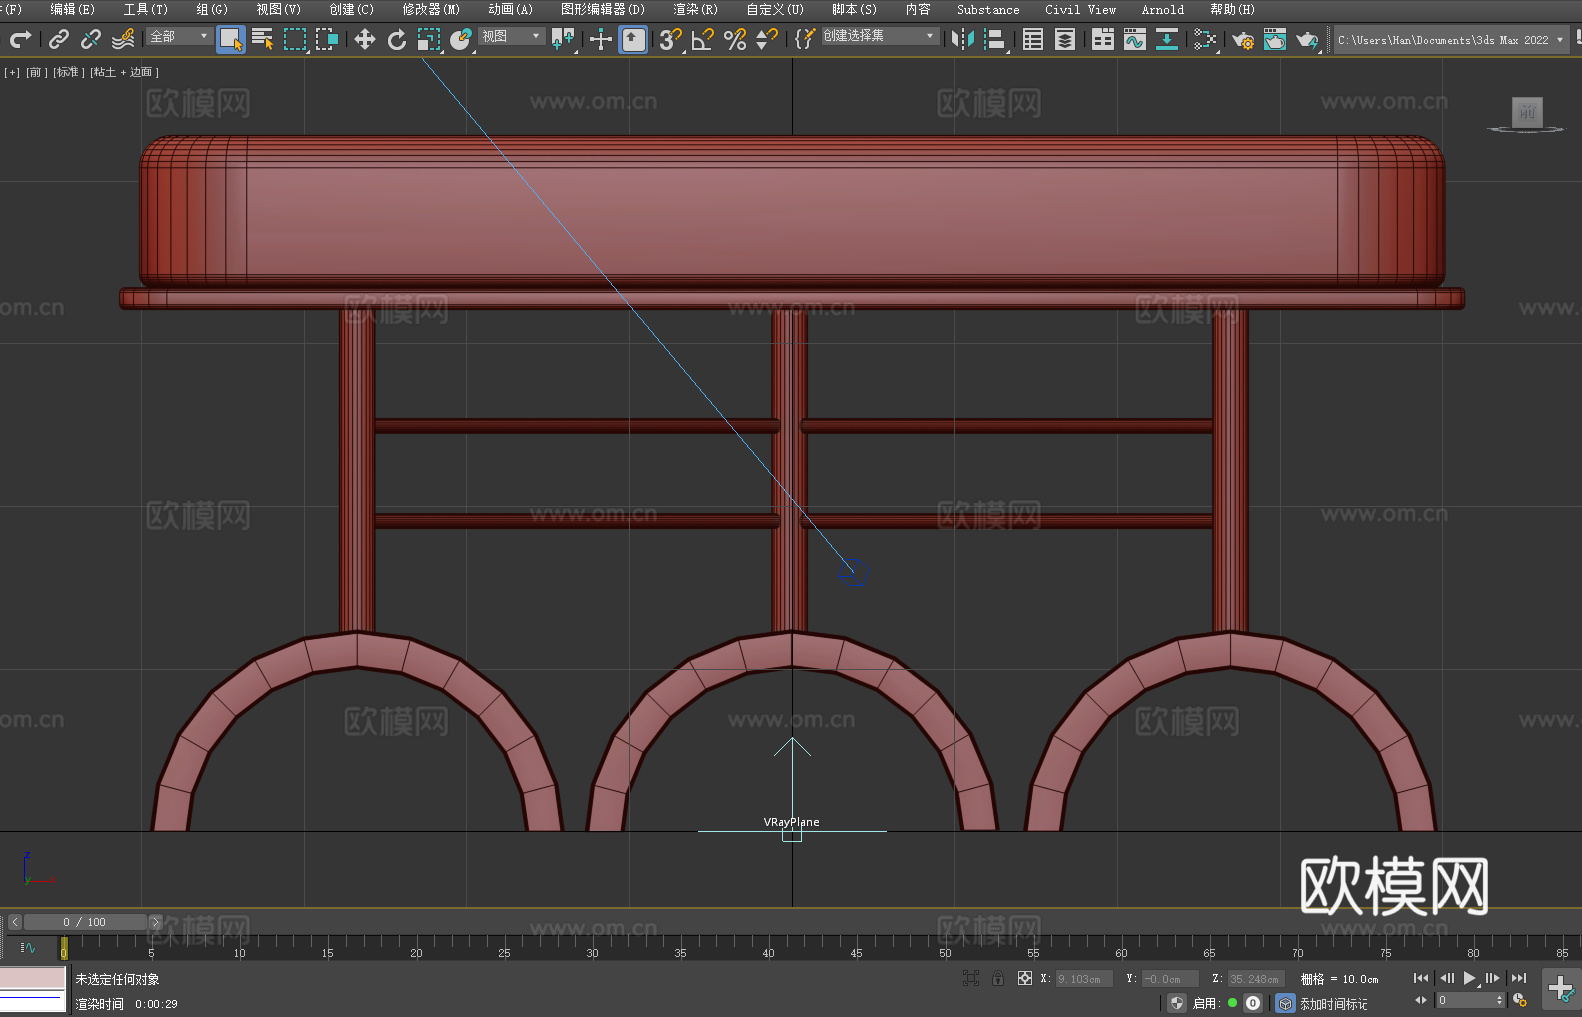The width and height of the screenshot is (1582, 1017).
Task: Open the reference coordinate system dropdown 视图
Action: pos(511,36)
